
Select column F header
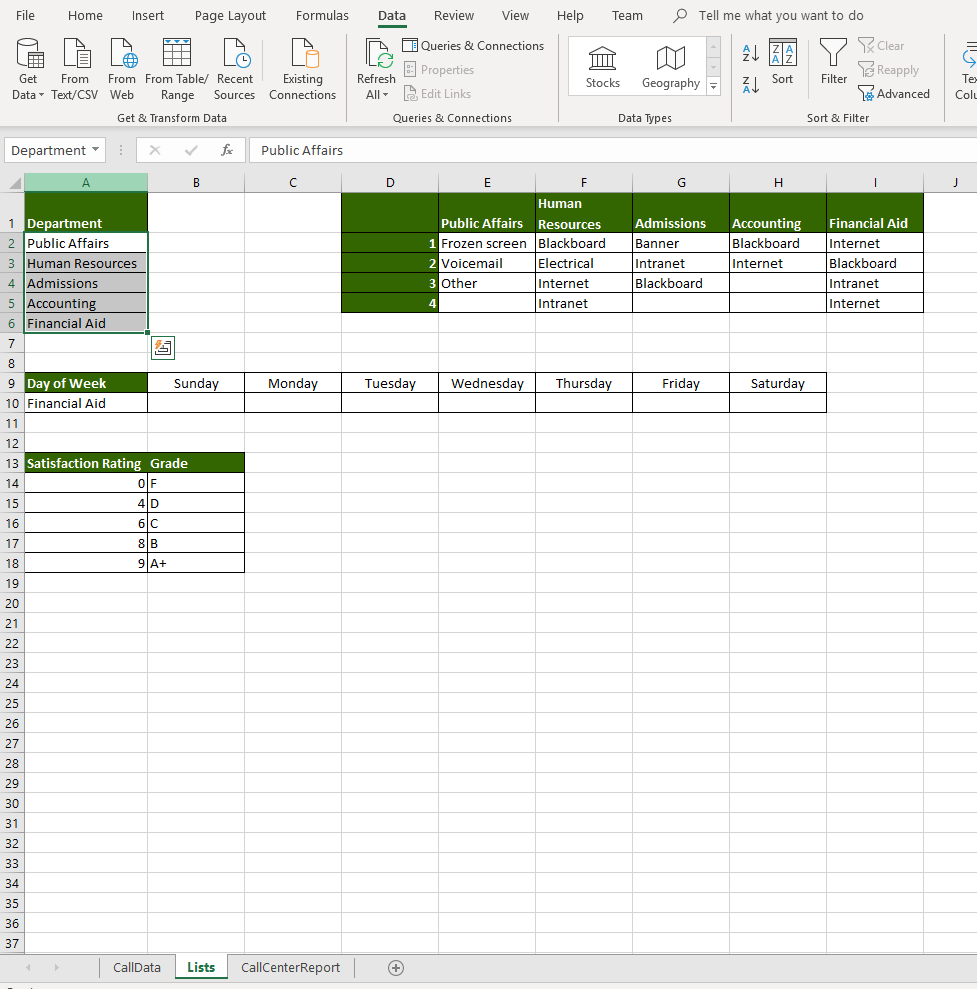click(x=584, y=183)
